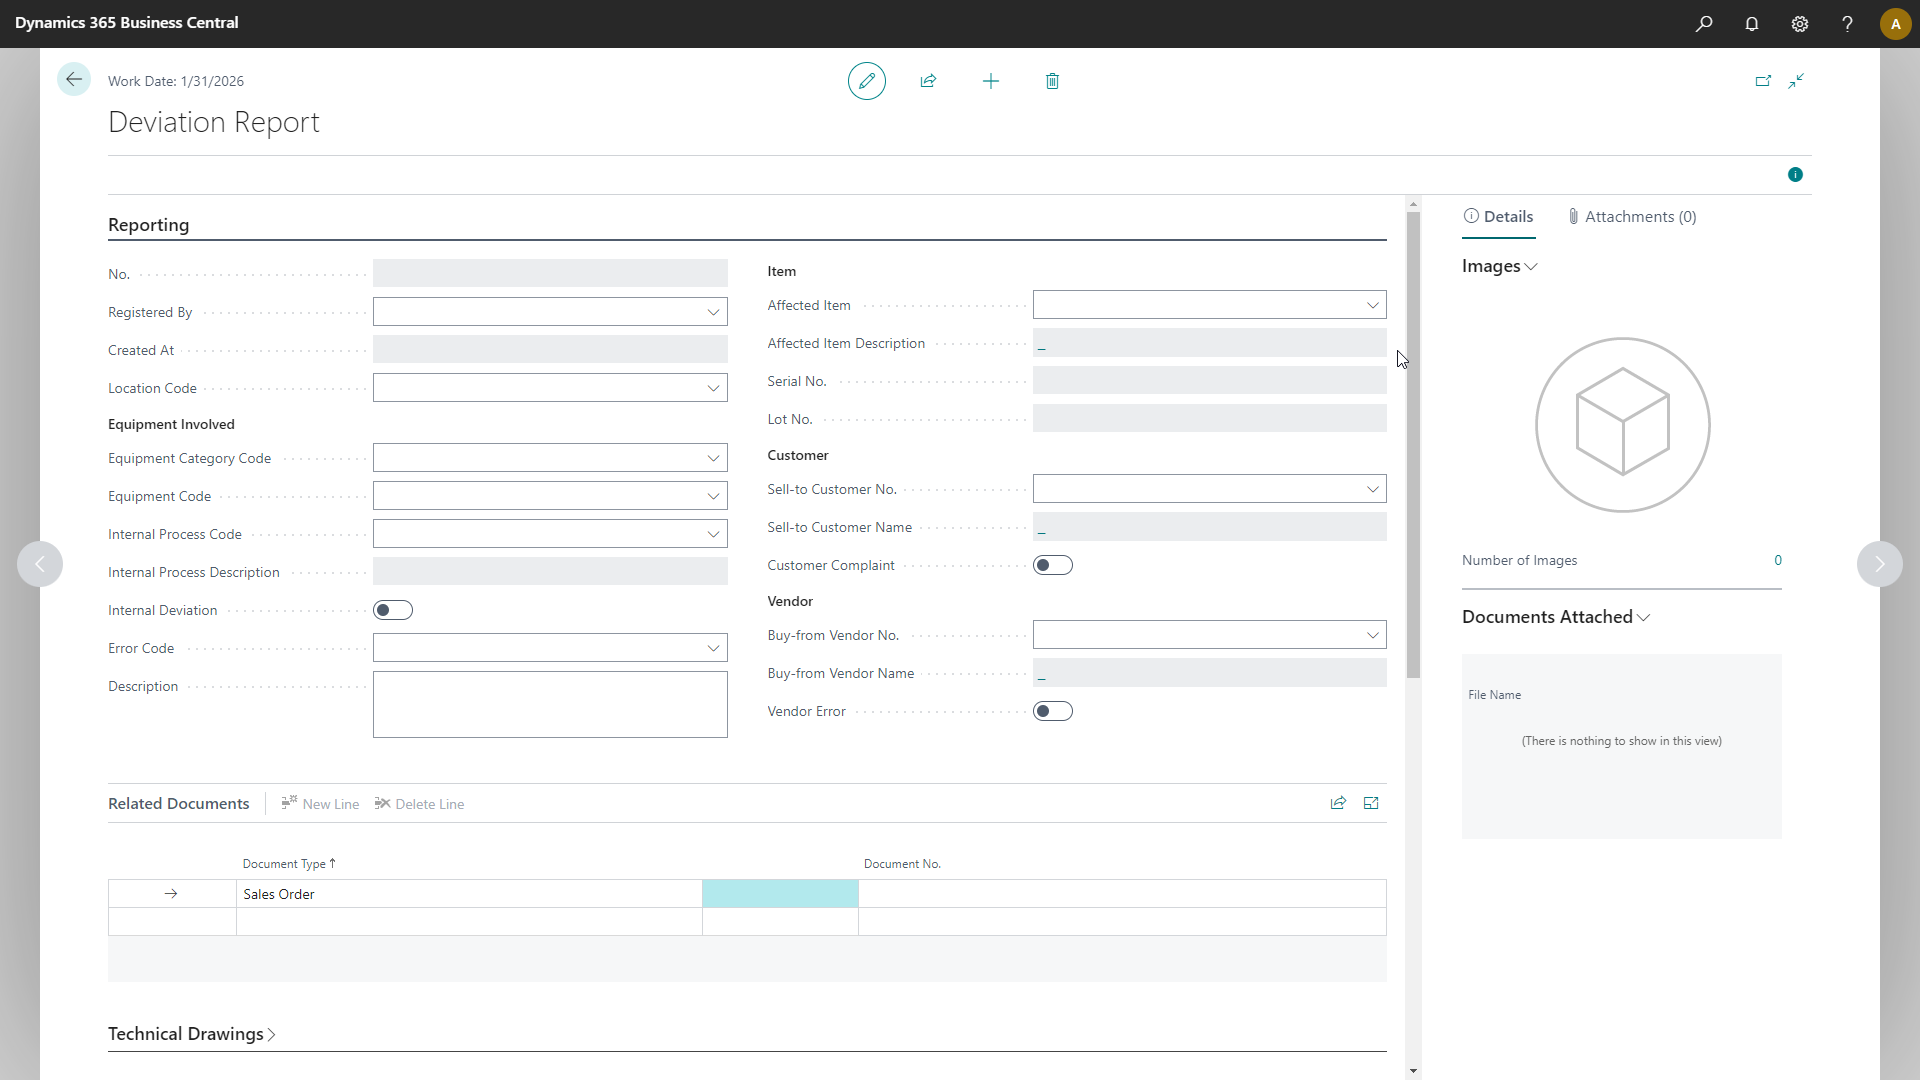This screenshot has height=1080, width=1920.
Task: Click the trash delete icon
Action: [x=1052, y=81]
